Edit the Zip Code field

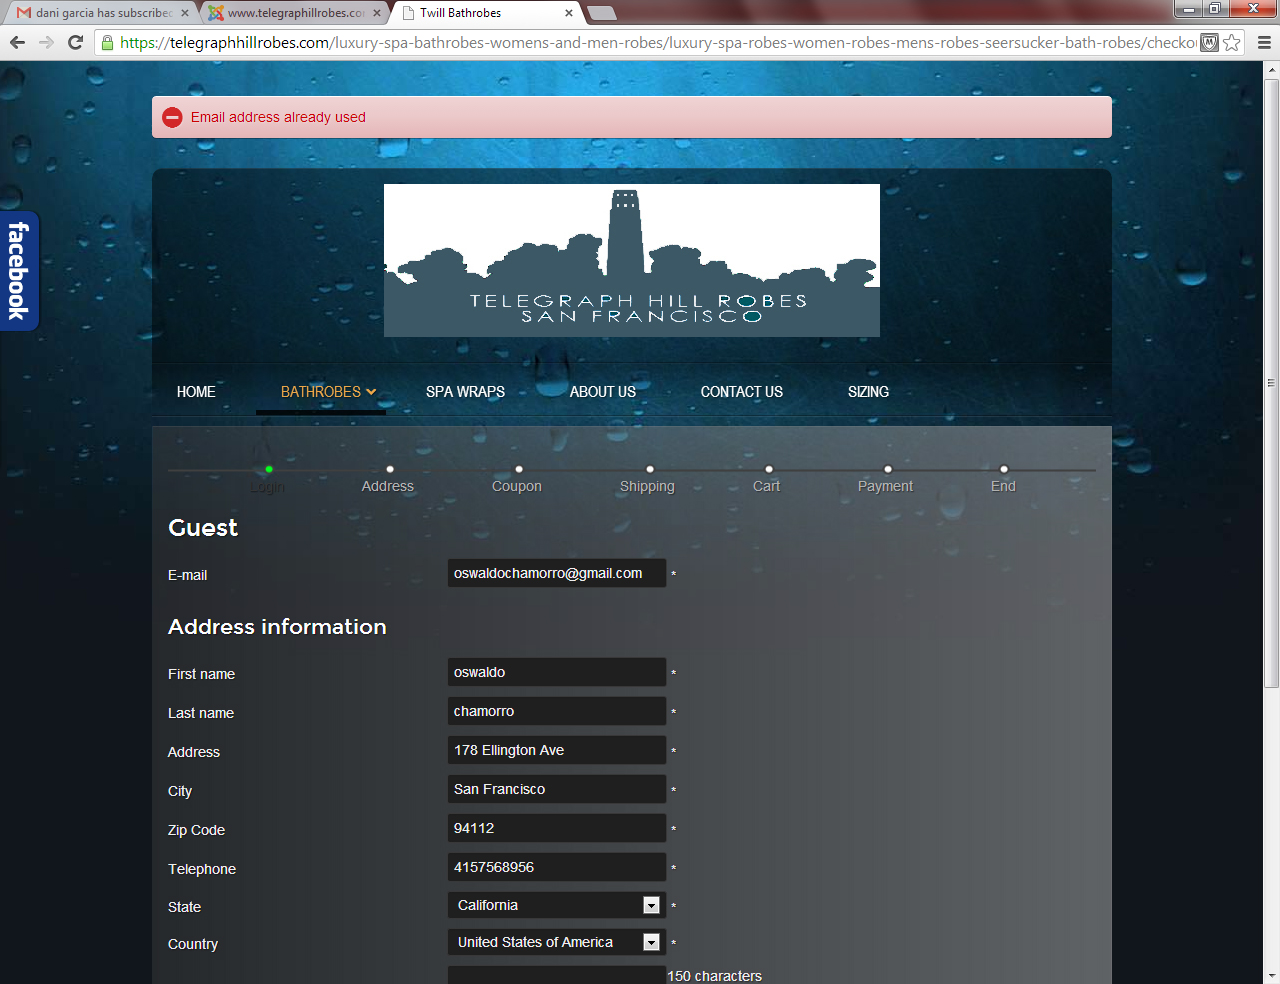tap(557, 828)
